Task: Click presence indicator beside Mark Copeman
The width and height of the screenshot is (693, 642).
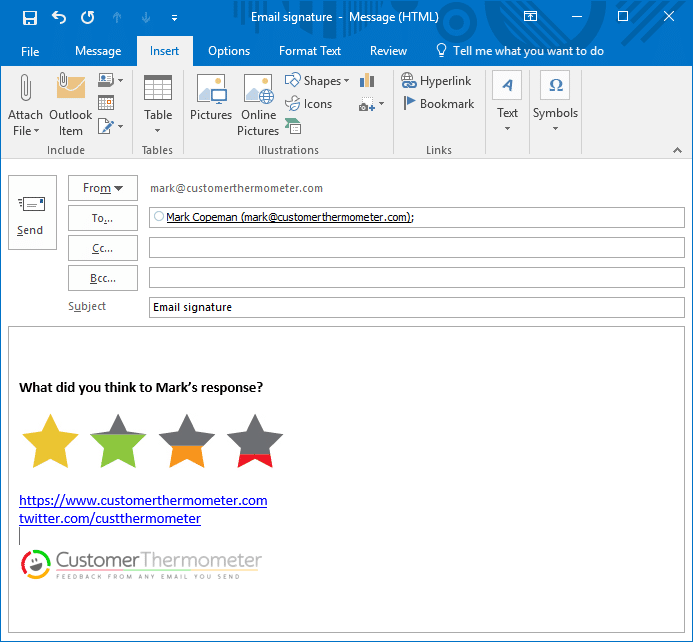Action: [159, 217]
